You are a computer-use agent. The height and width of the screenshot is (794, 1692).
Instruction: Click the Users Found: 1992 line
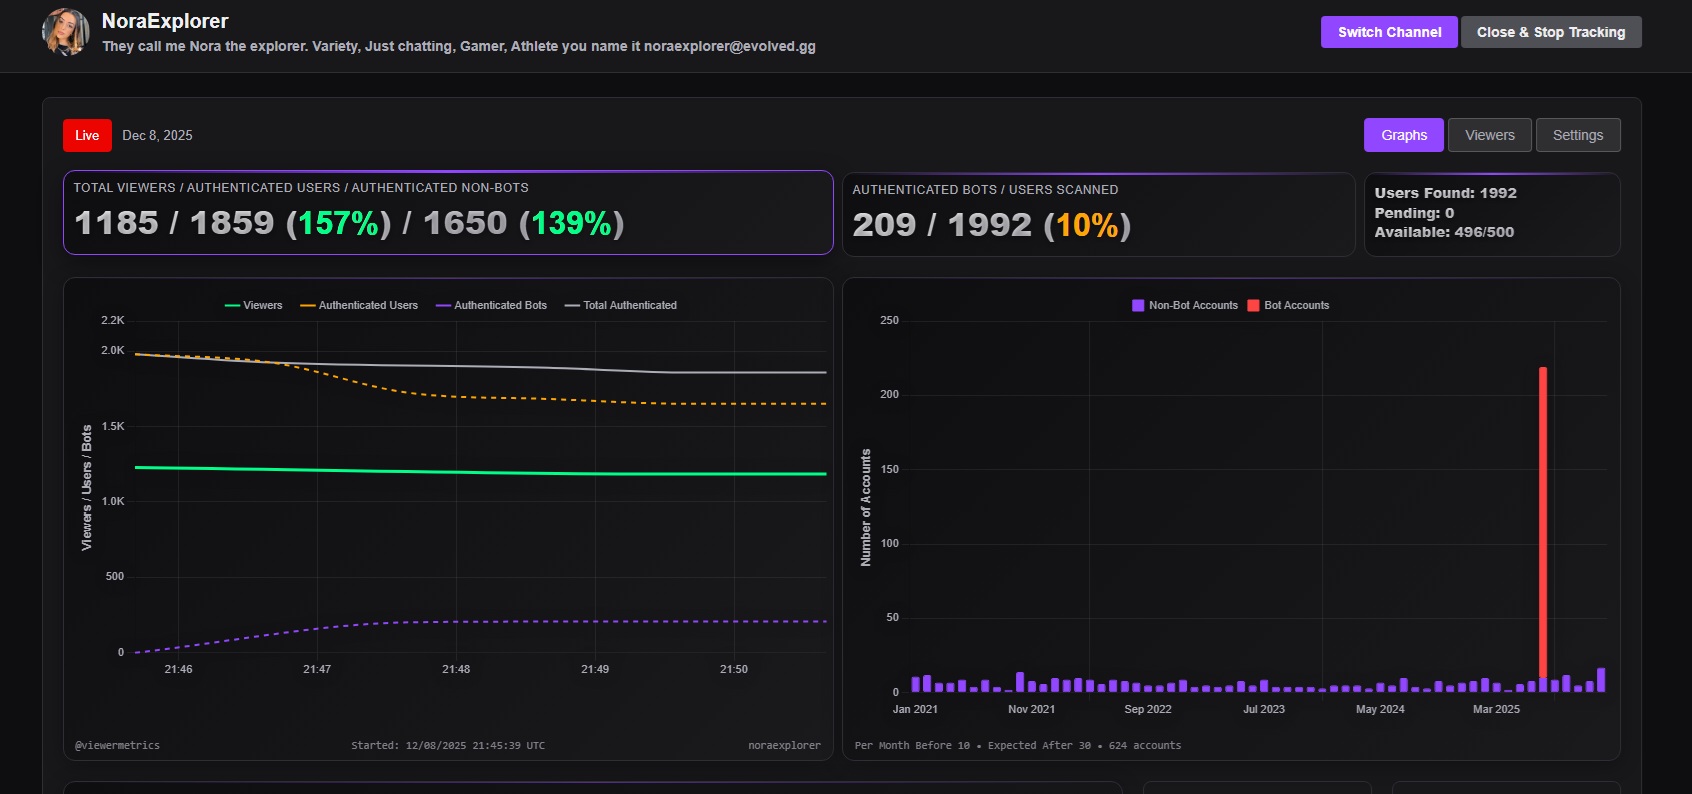(x=1445, y=193)
